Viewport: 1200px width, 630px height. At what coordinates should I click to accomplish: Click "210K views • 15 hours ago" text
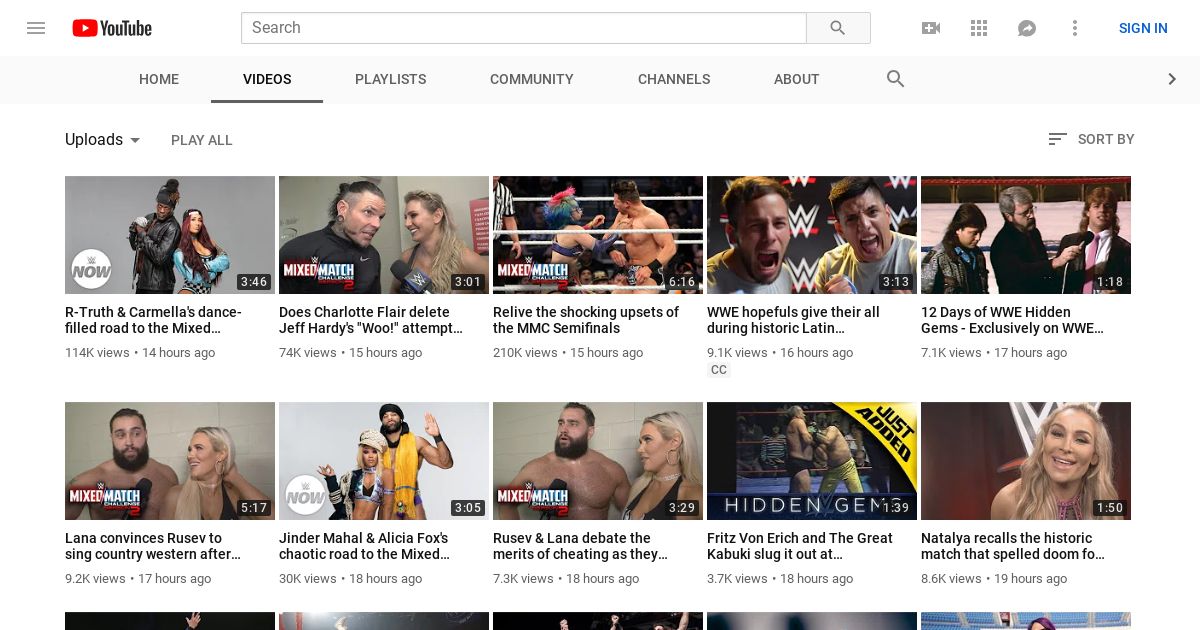(x=568, y=353)
